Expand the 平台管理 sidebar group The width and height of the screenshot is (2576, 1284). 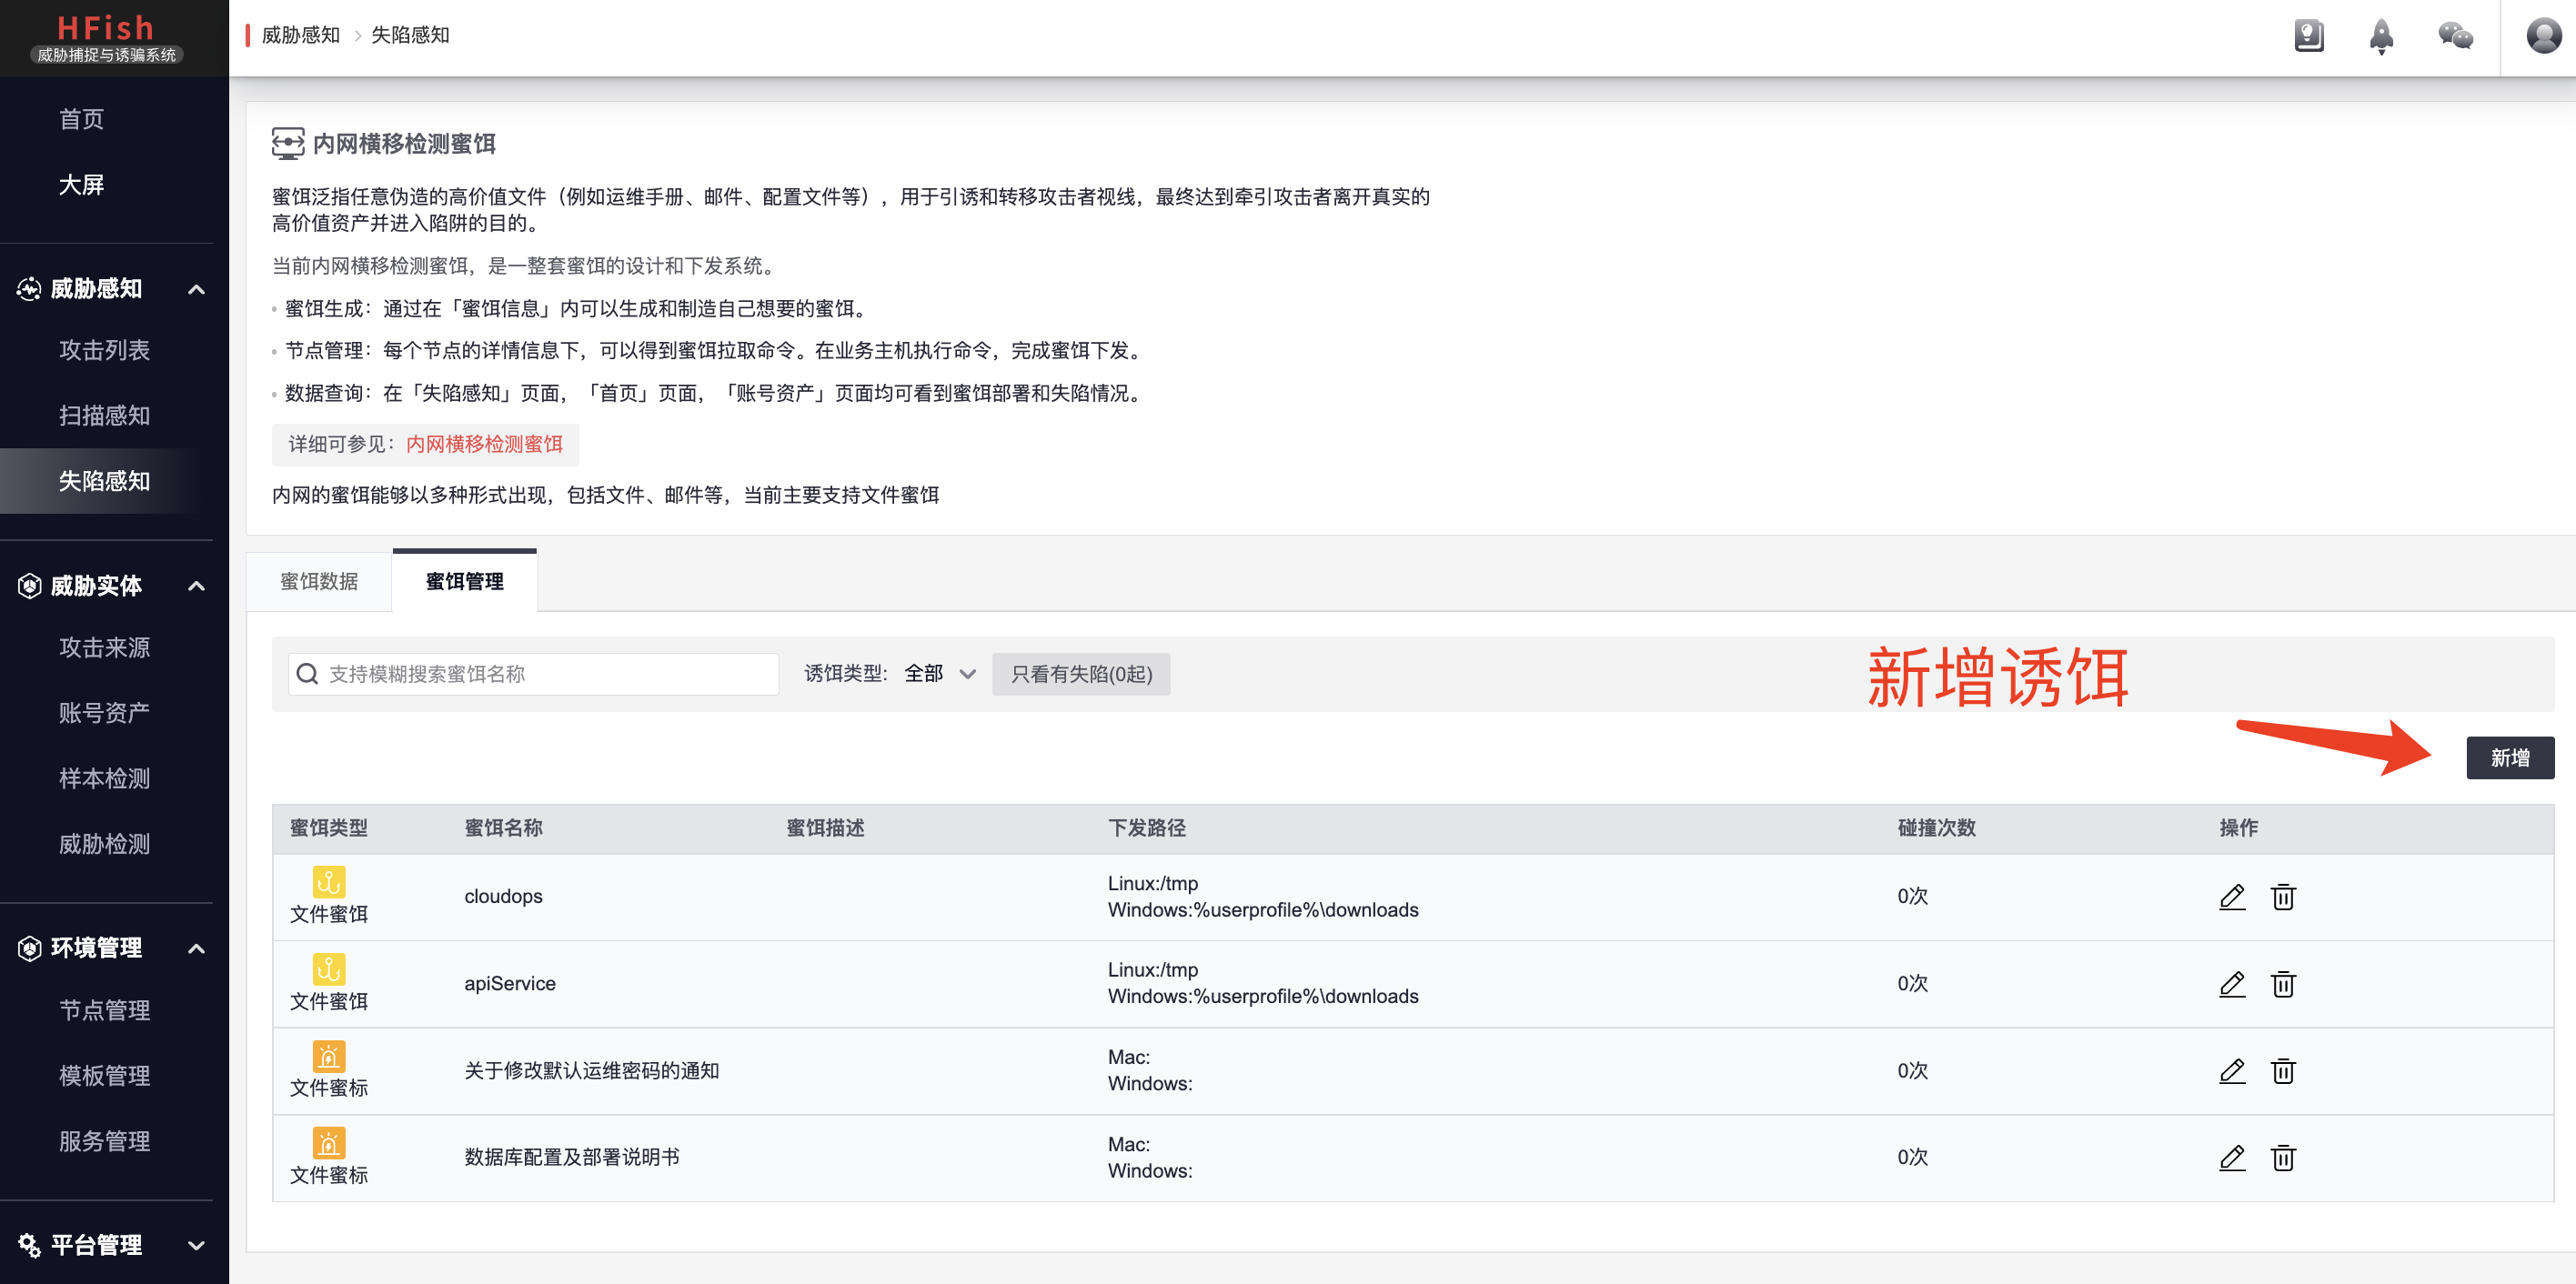tap(196, 1245)
